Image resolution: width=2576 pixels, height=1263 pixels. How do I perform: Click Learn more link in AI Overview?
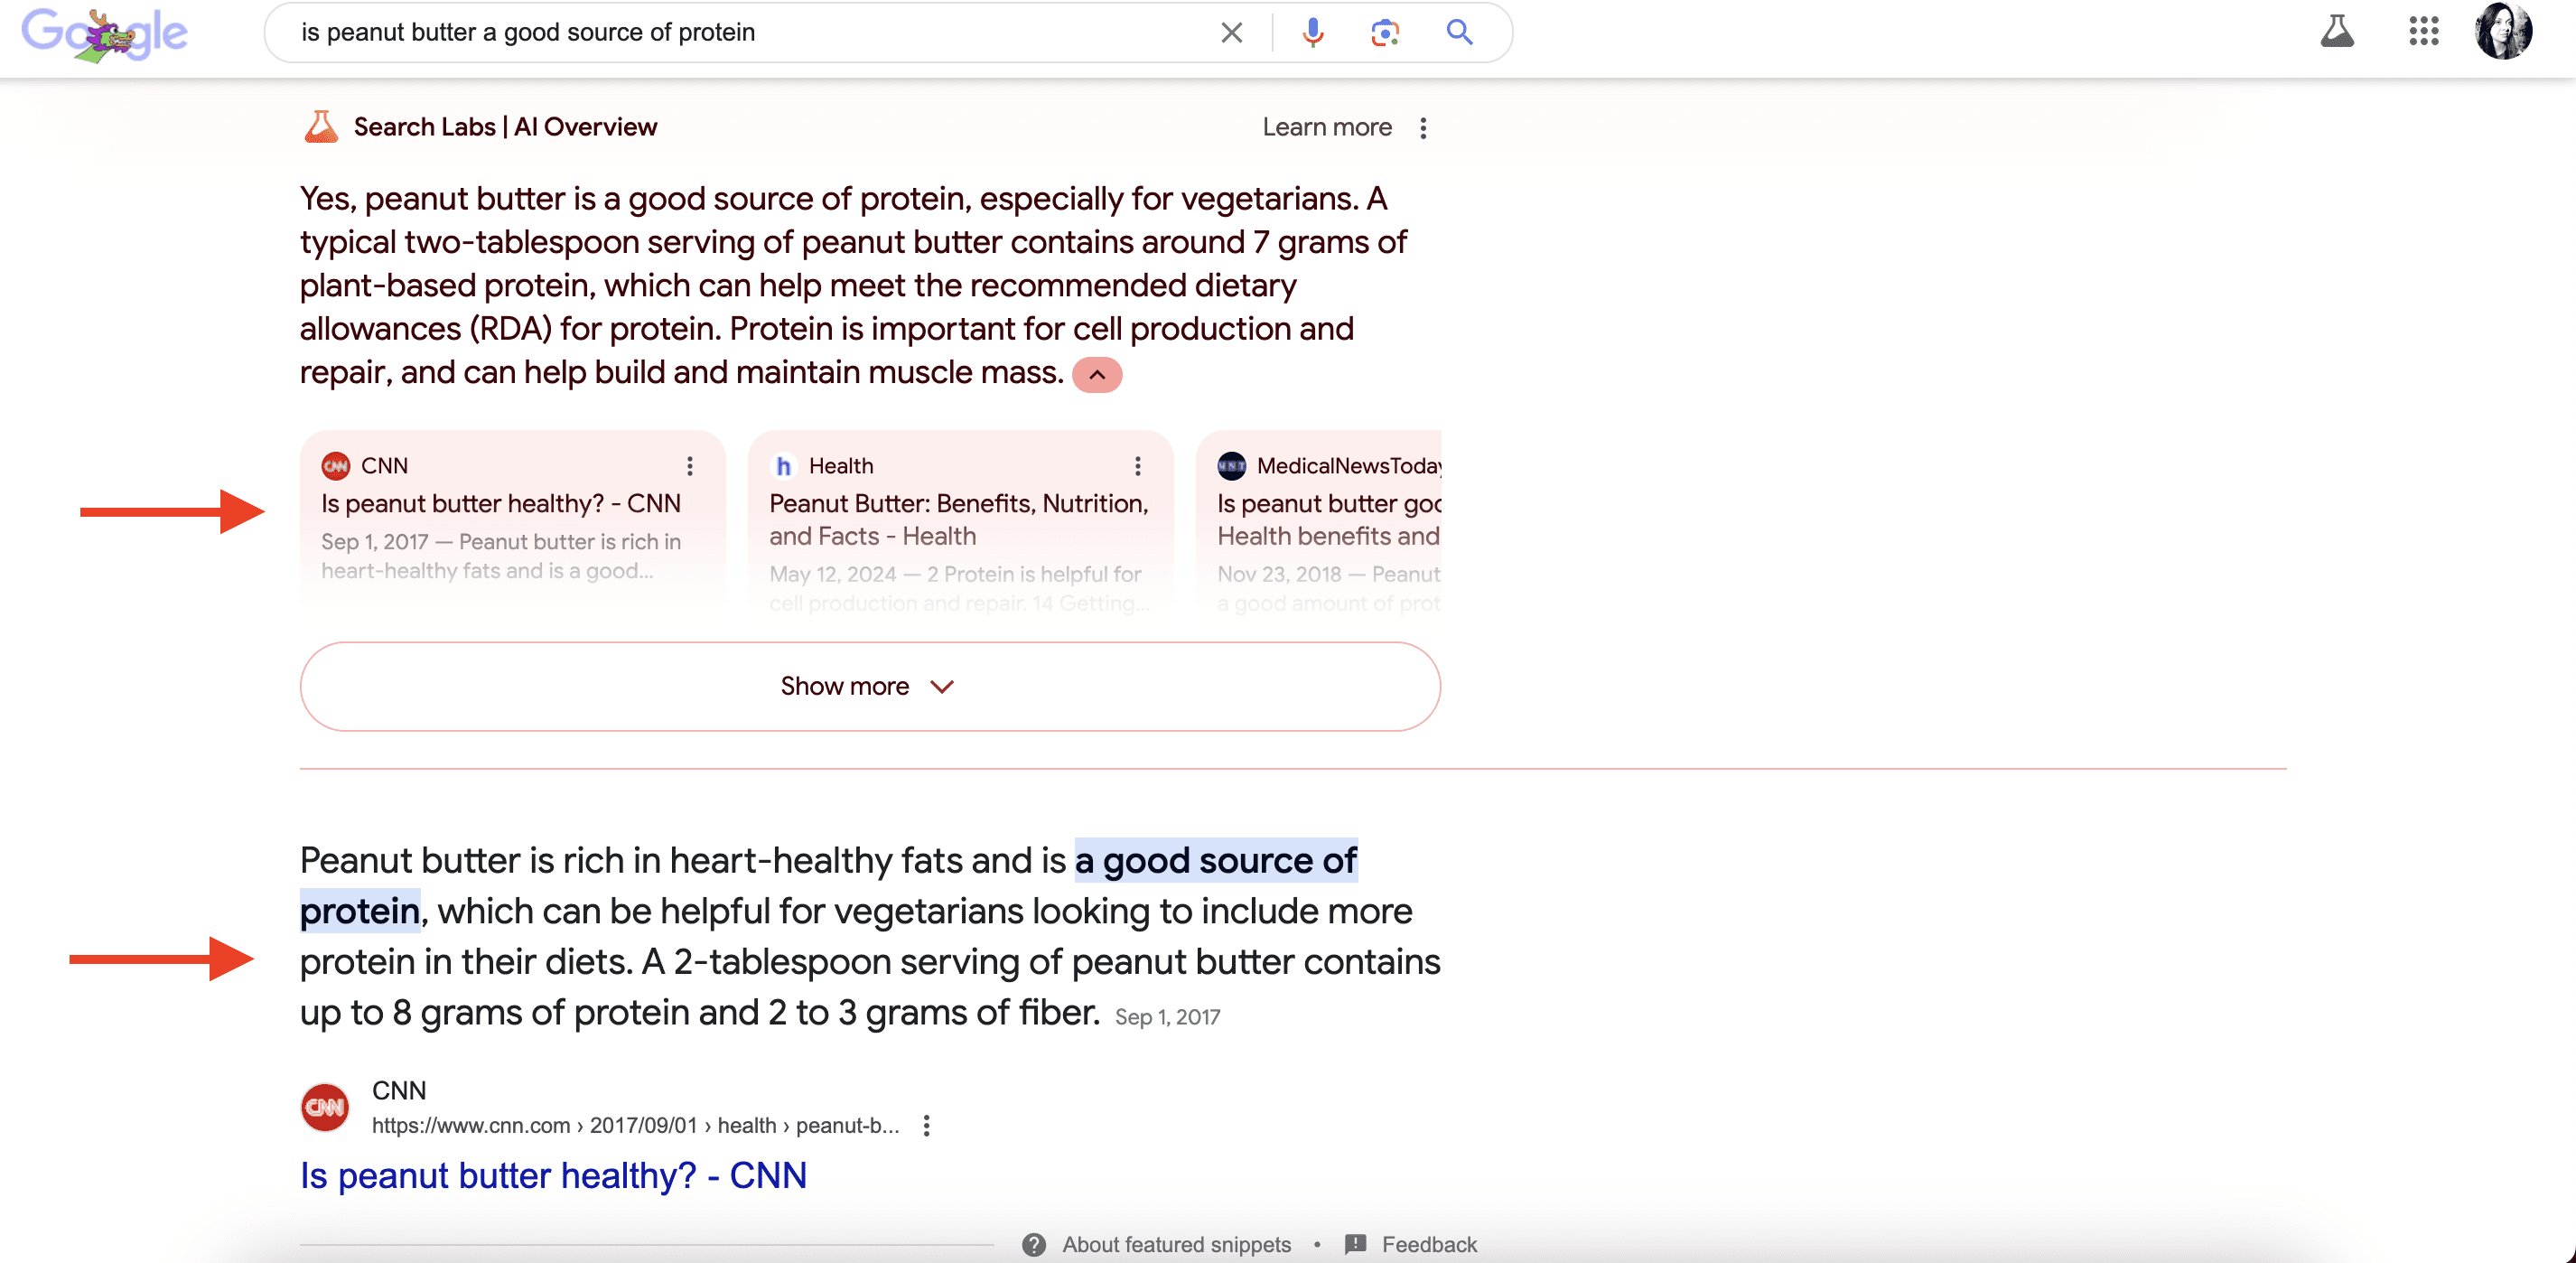1328,126
